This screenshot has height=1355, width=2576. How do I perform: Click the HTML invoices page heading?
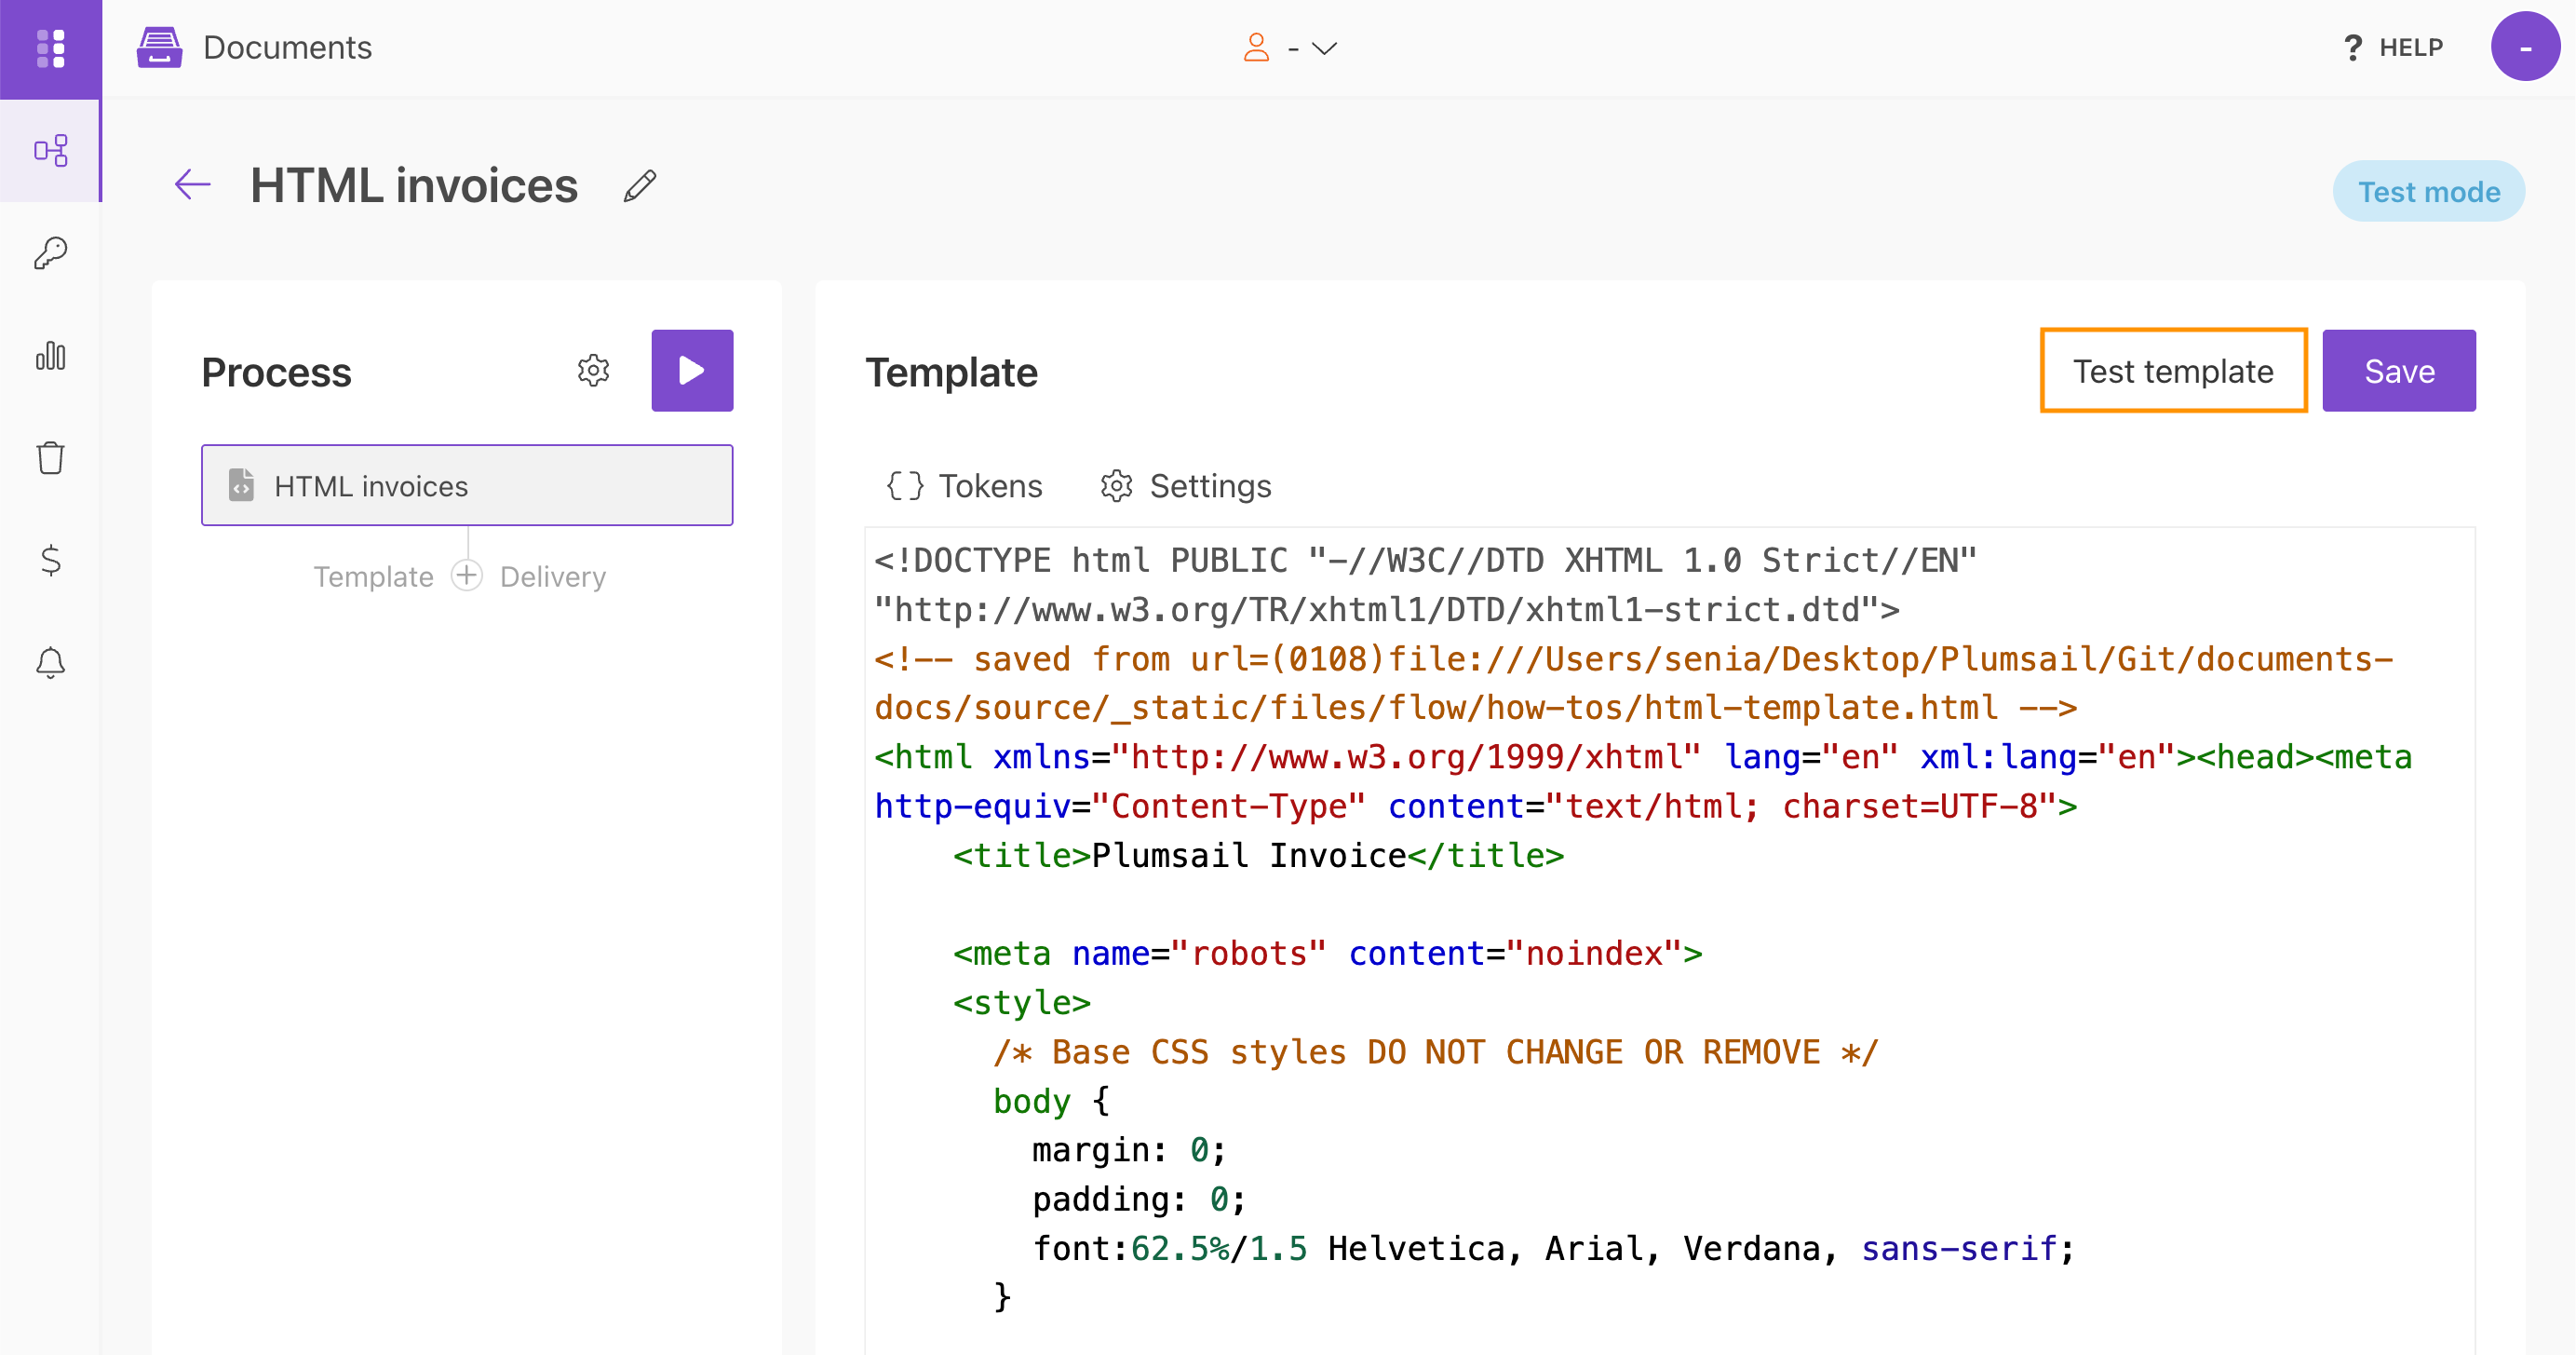point(414,186)
